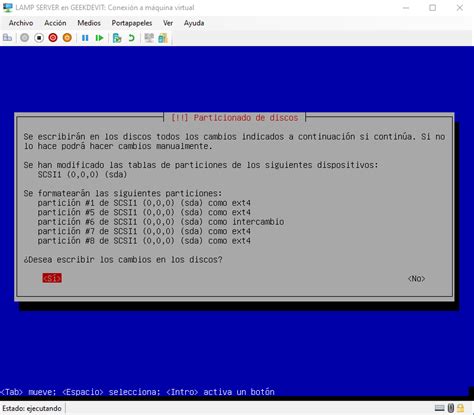Click the keyboard icon in the status bar
Viewport: 474px width, 415px height.
440,408
